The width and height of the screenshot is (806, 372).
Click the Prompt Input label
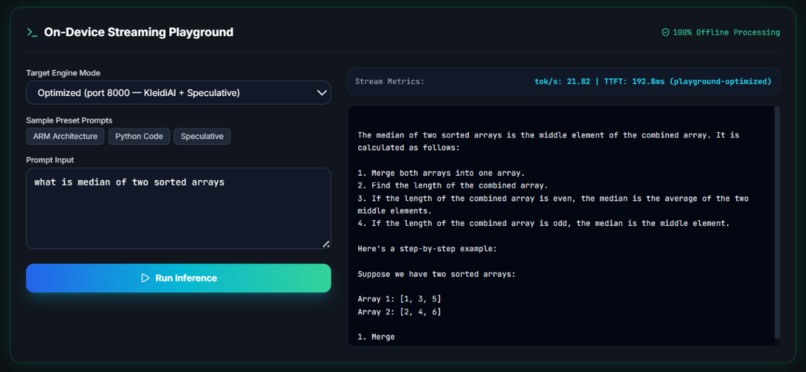click(50, 160)
